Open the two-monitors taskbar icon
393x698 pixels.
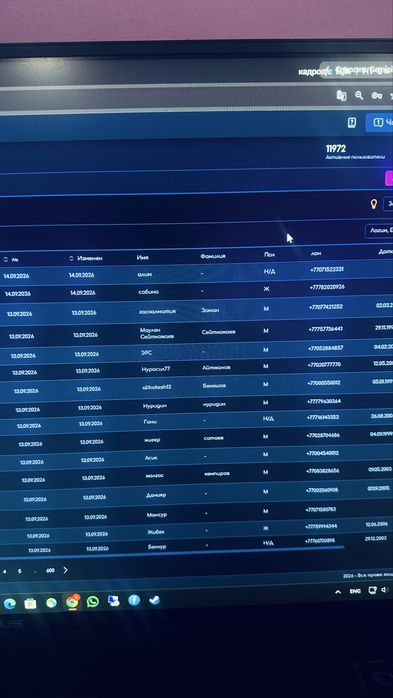pos(113,601)
